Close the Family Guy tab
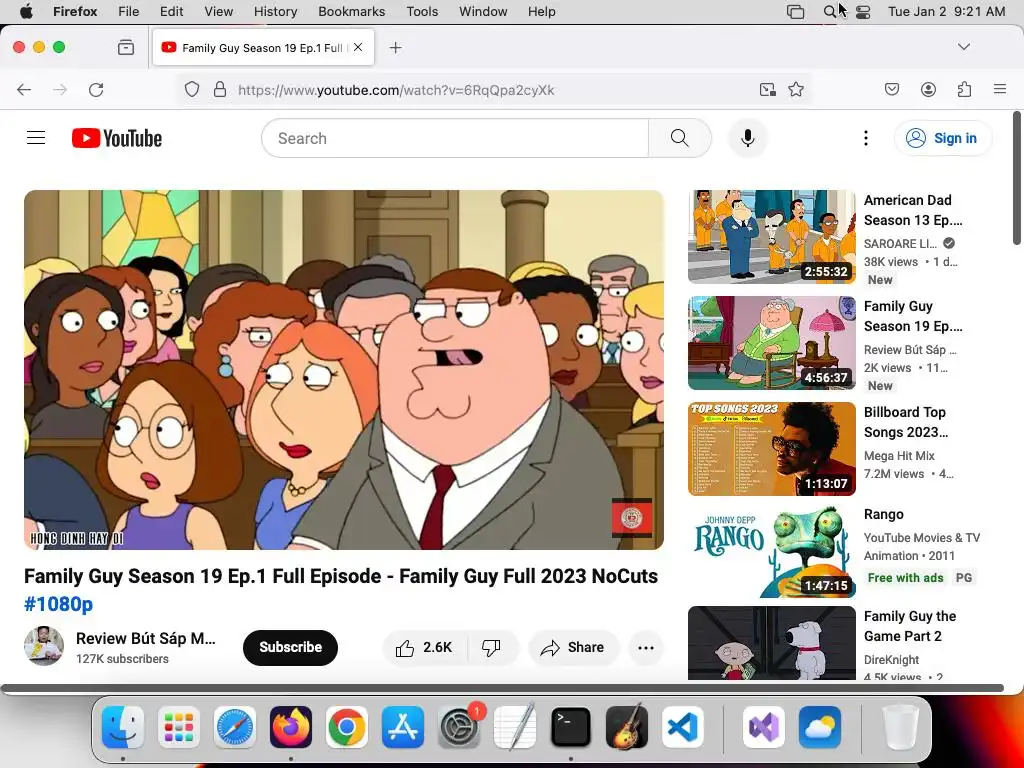 pos(358,47)
